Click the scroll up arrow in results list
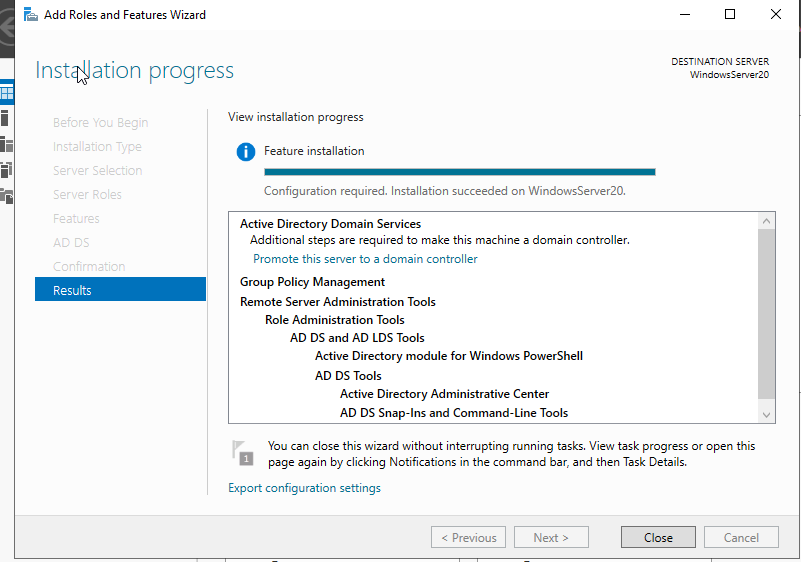Image resolution: width=801 pixels, height=562 pixels. tap(766, 221)
